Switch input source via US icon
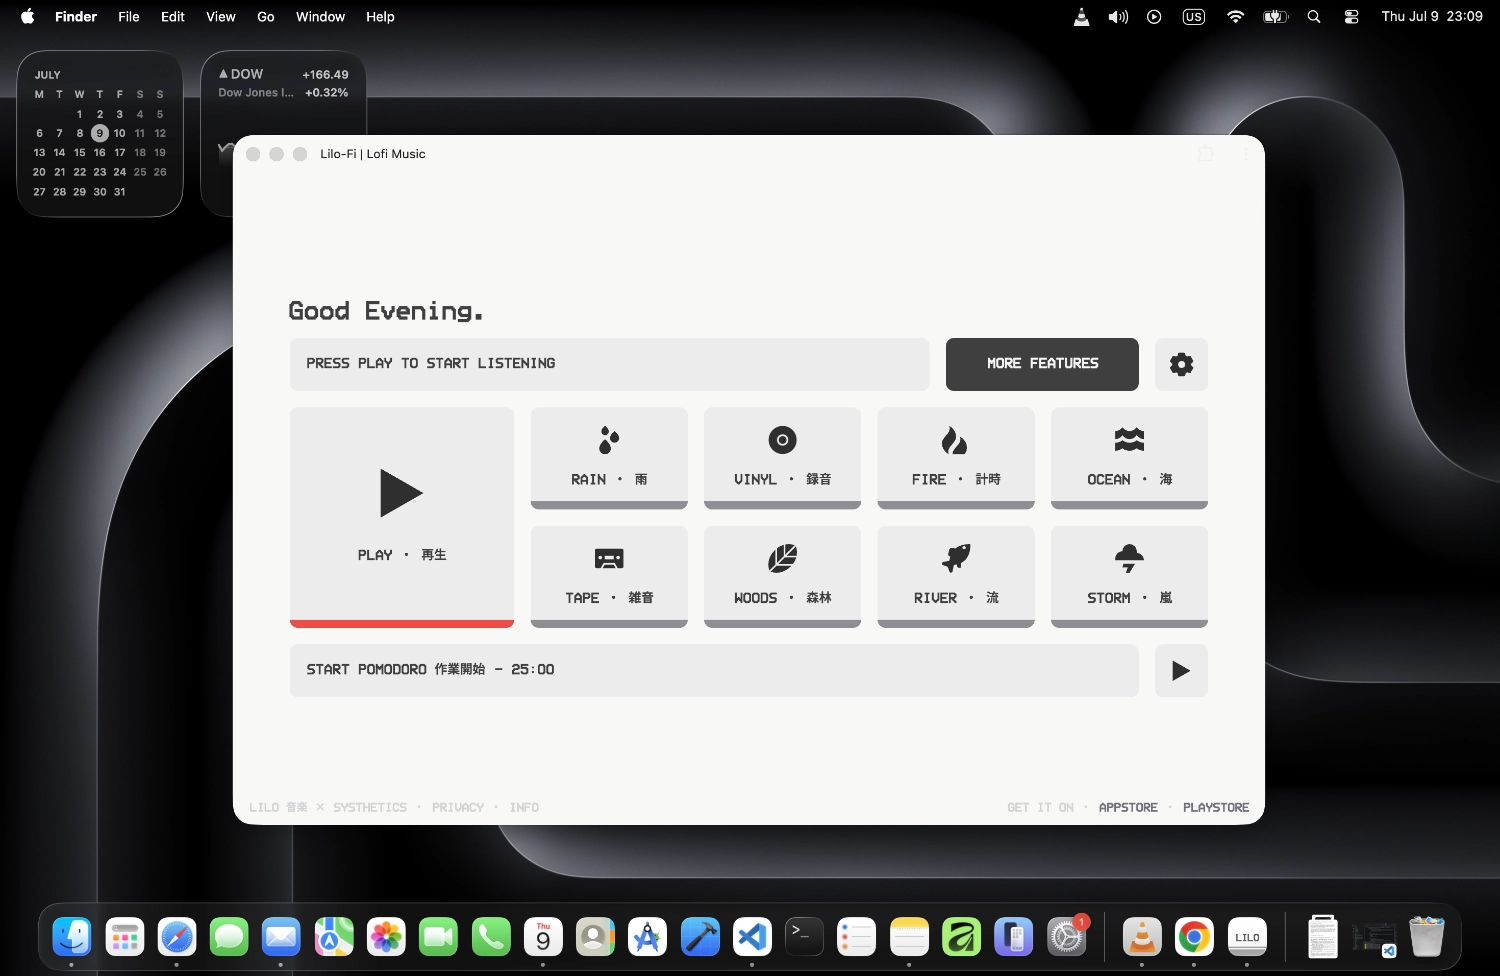The height and width of the screenshot is (976, 1500). pyautogui.click(x=1194, y=16)
